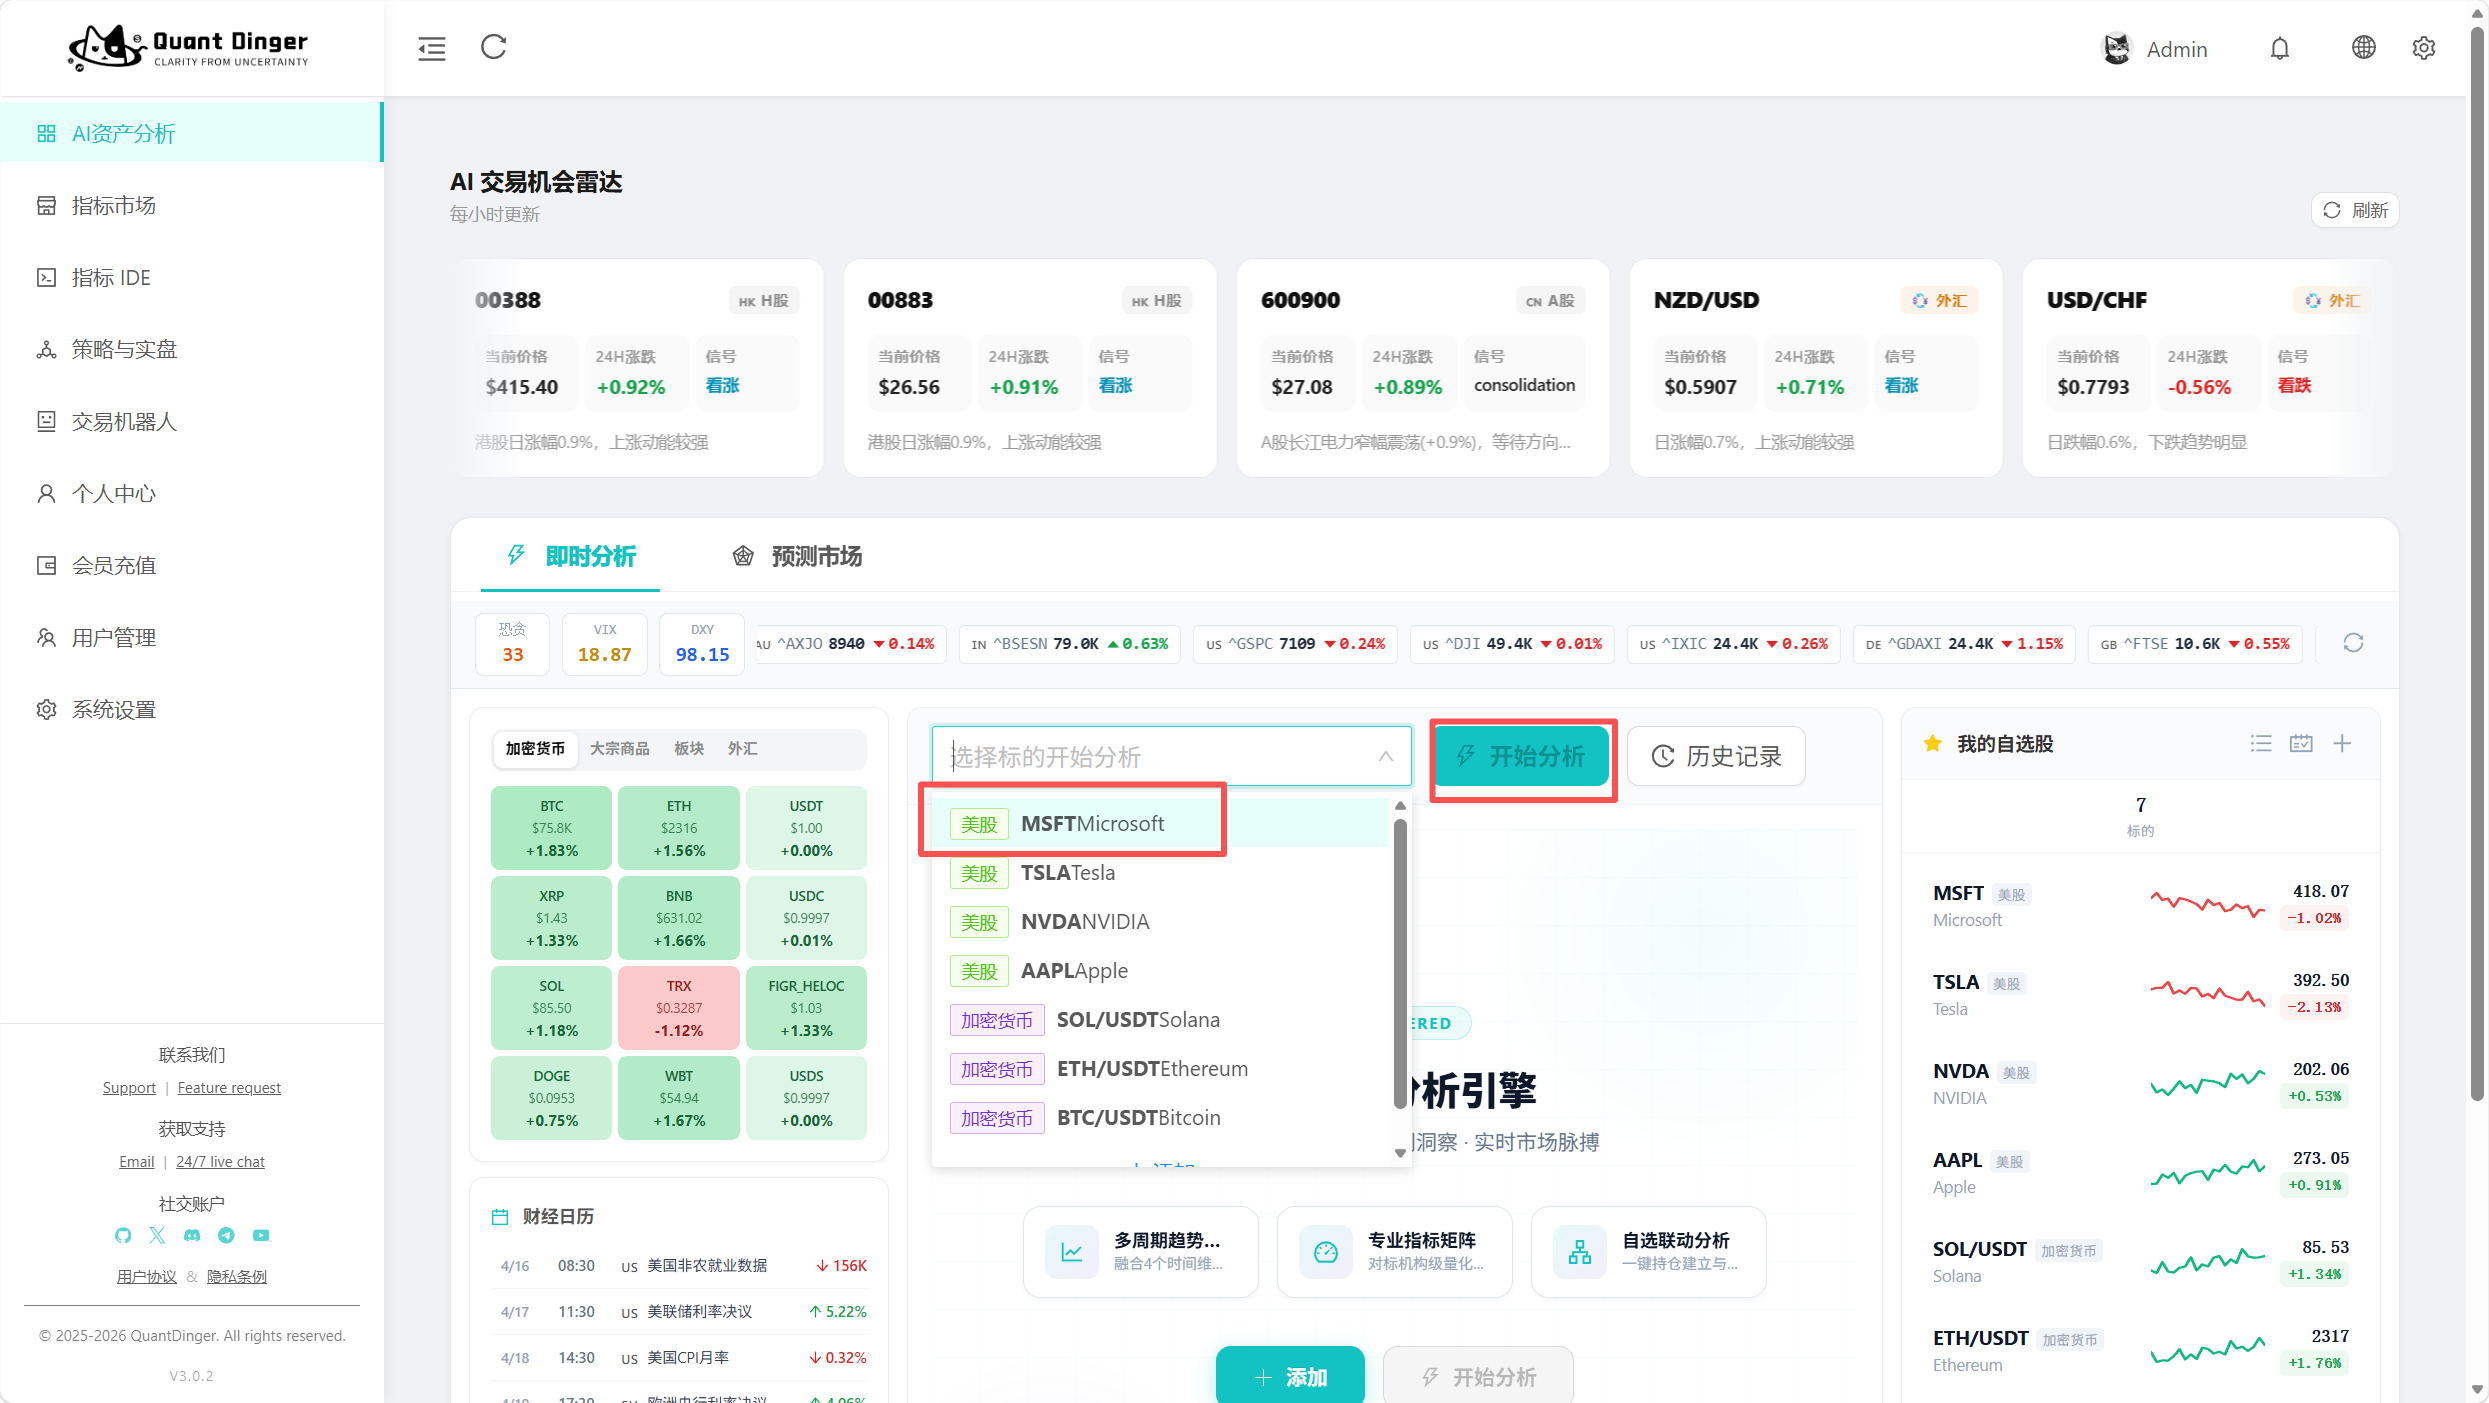Open the 多周期趋势 feature card
This screenshot has width=2489, height=1403.
1141,1251
